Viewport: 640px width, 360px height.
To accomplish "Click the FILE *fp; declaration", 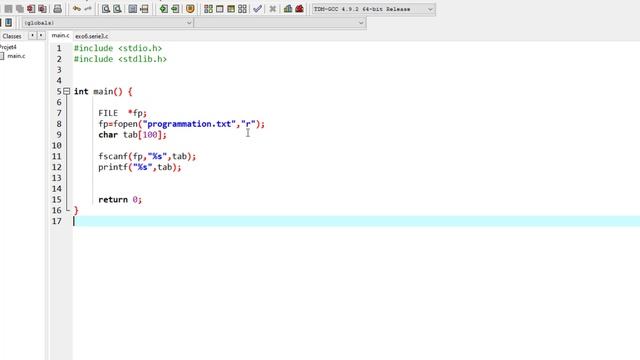I will (122, 113).
